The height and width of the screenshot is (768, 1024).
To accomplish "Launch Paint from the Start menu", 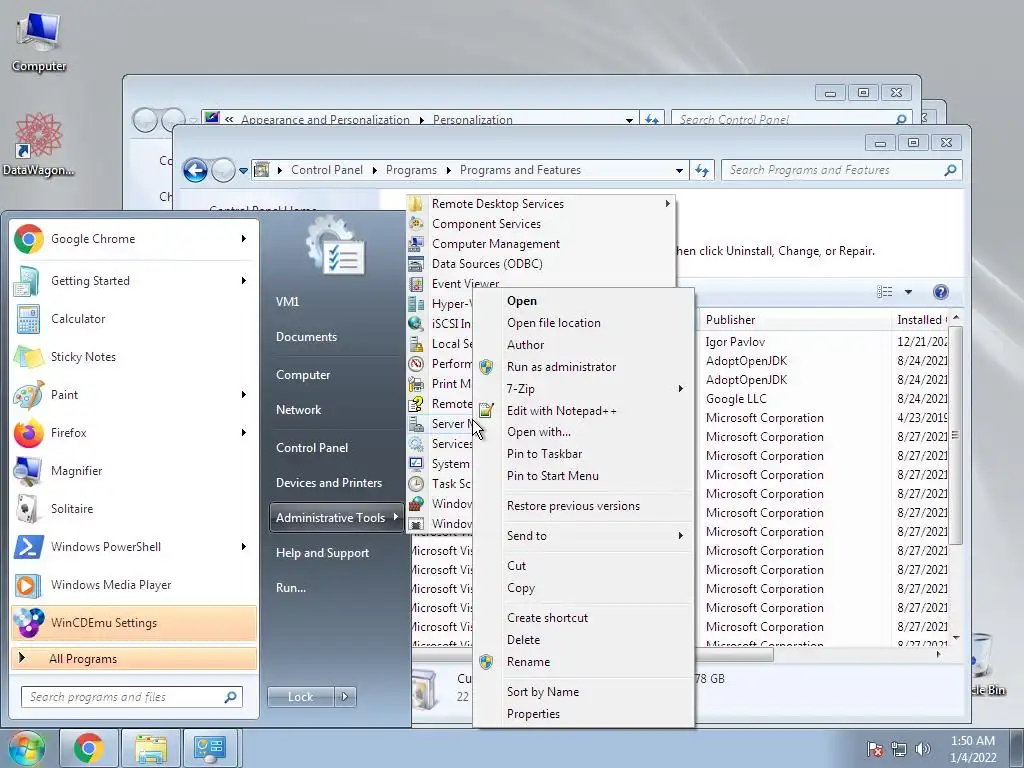I will pos(134,394).
